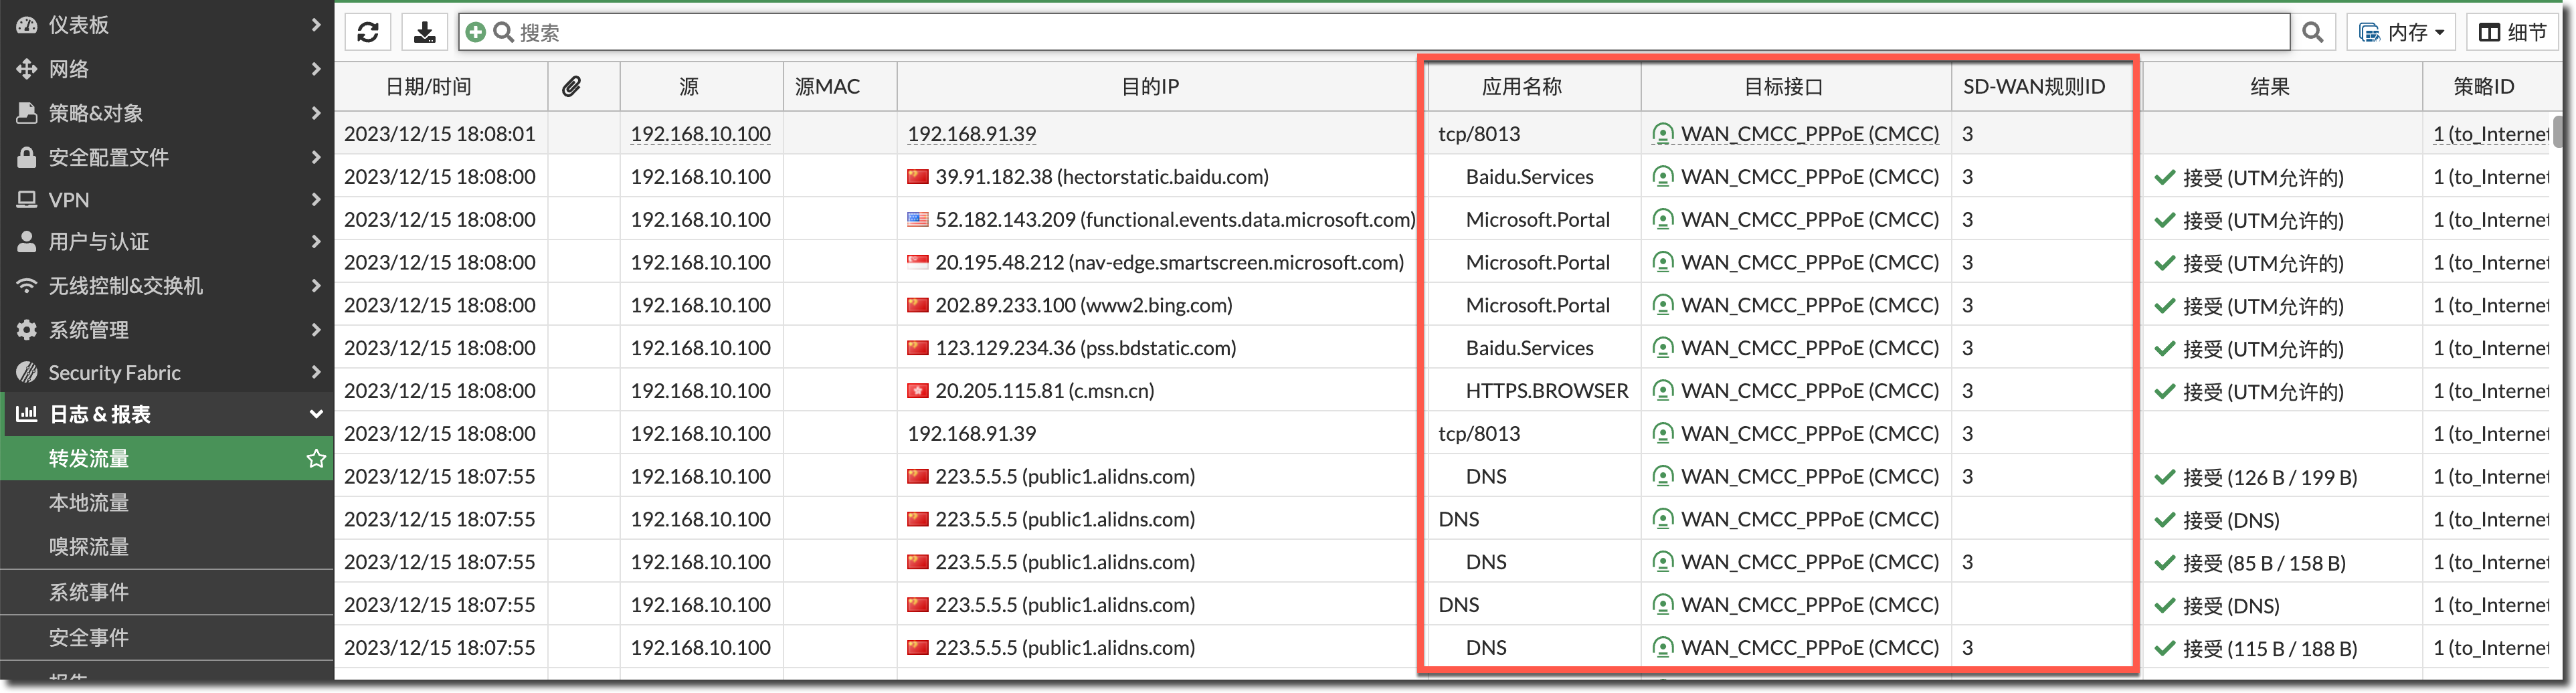2576x693 pixels.
Task: Click the attachment paperclip column header
Action: [x=571, y=87]
